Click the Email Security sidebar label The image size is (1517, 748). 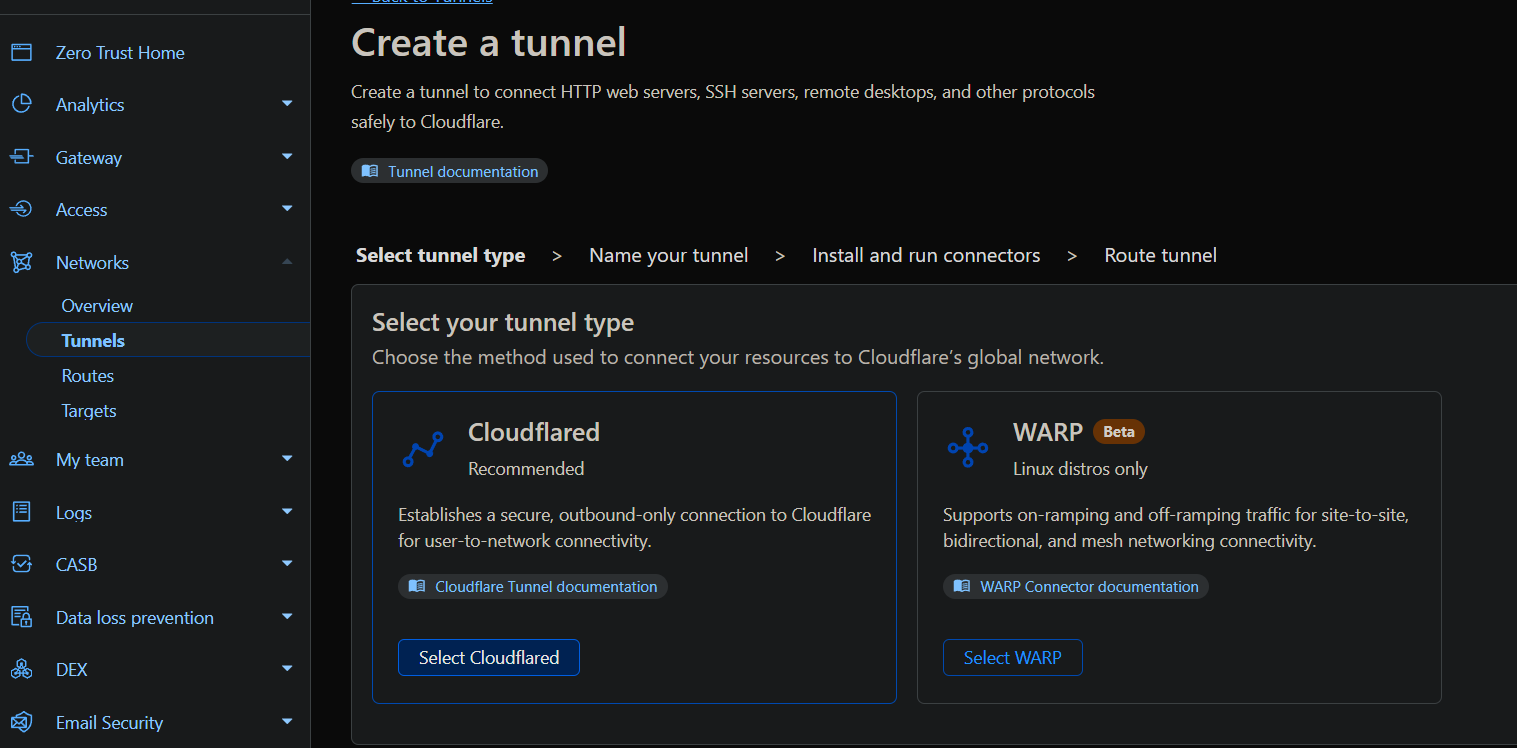[109, 723]
